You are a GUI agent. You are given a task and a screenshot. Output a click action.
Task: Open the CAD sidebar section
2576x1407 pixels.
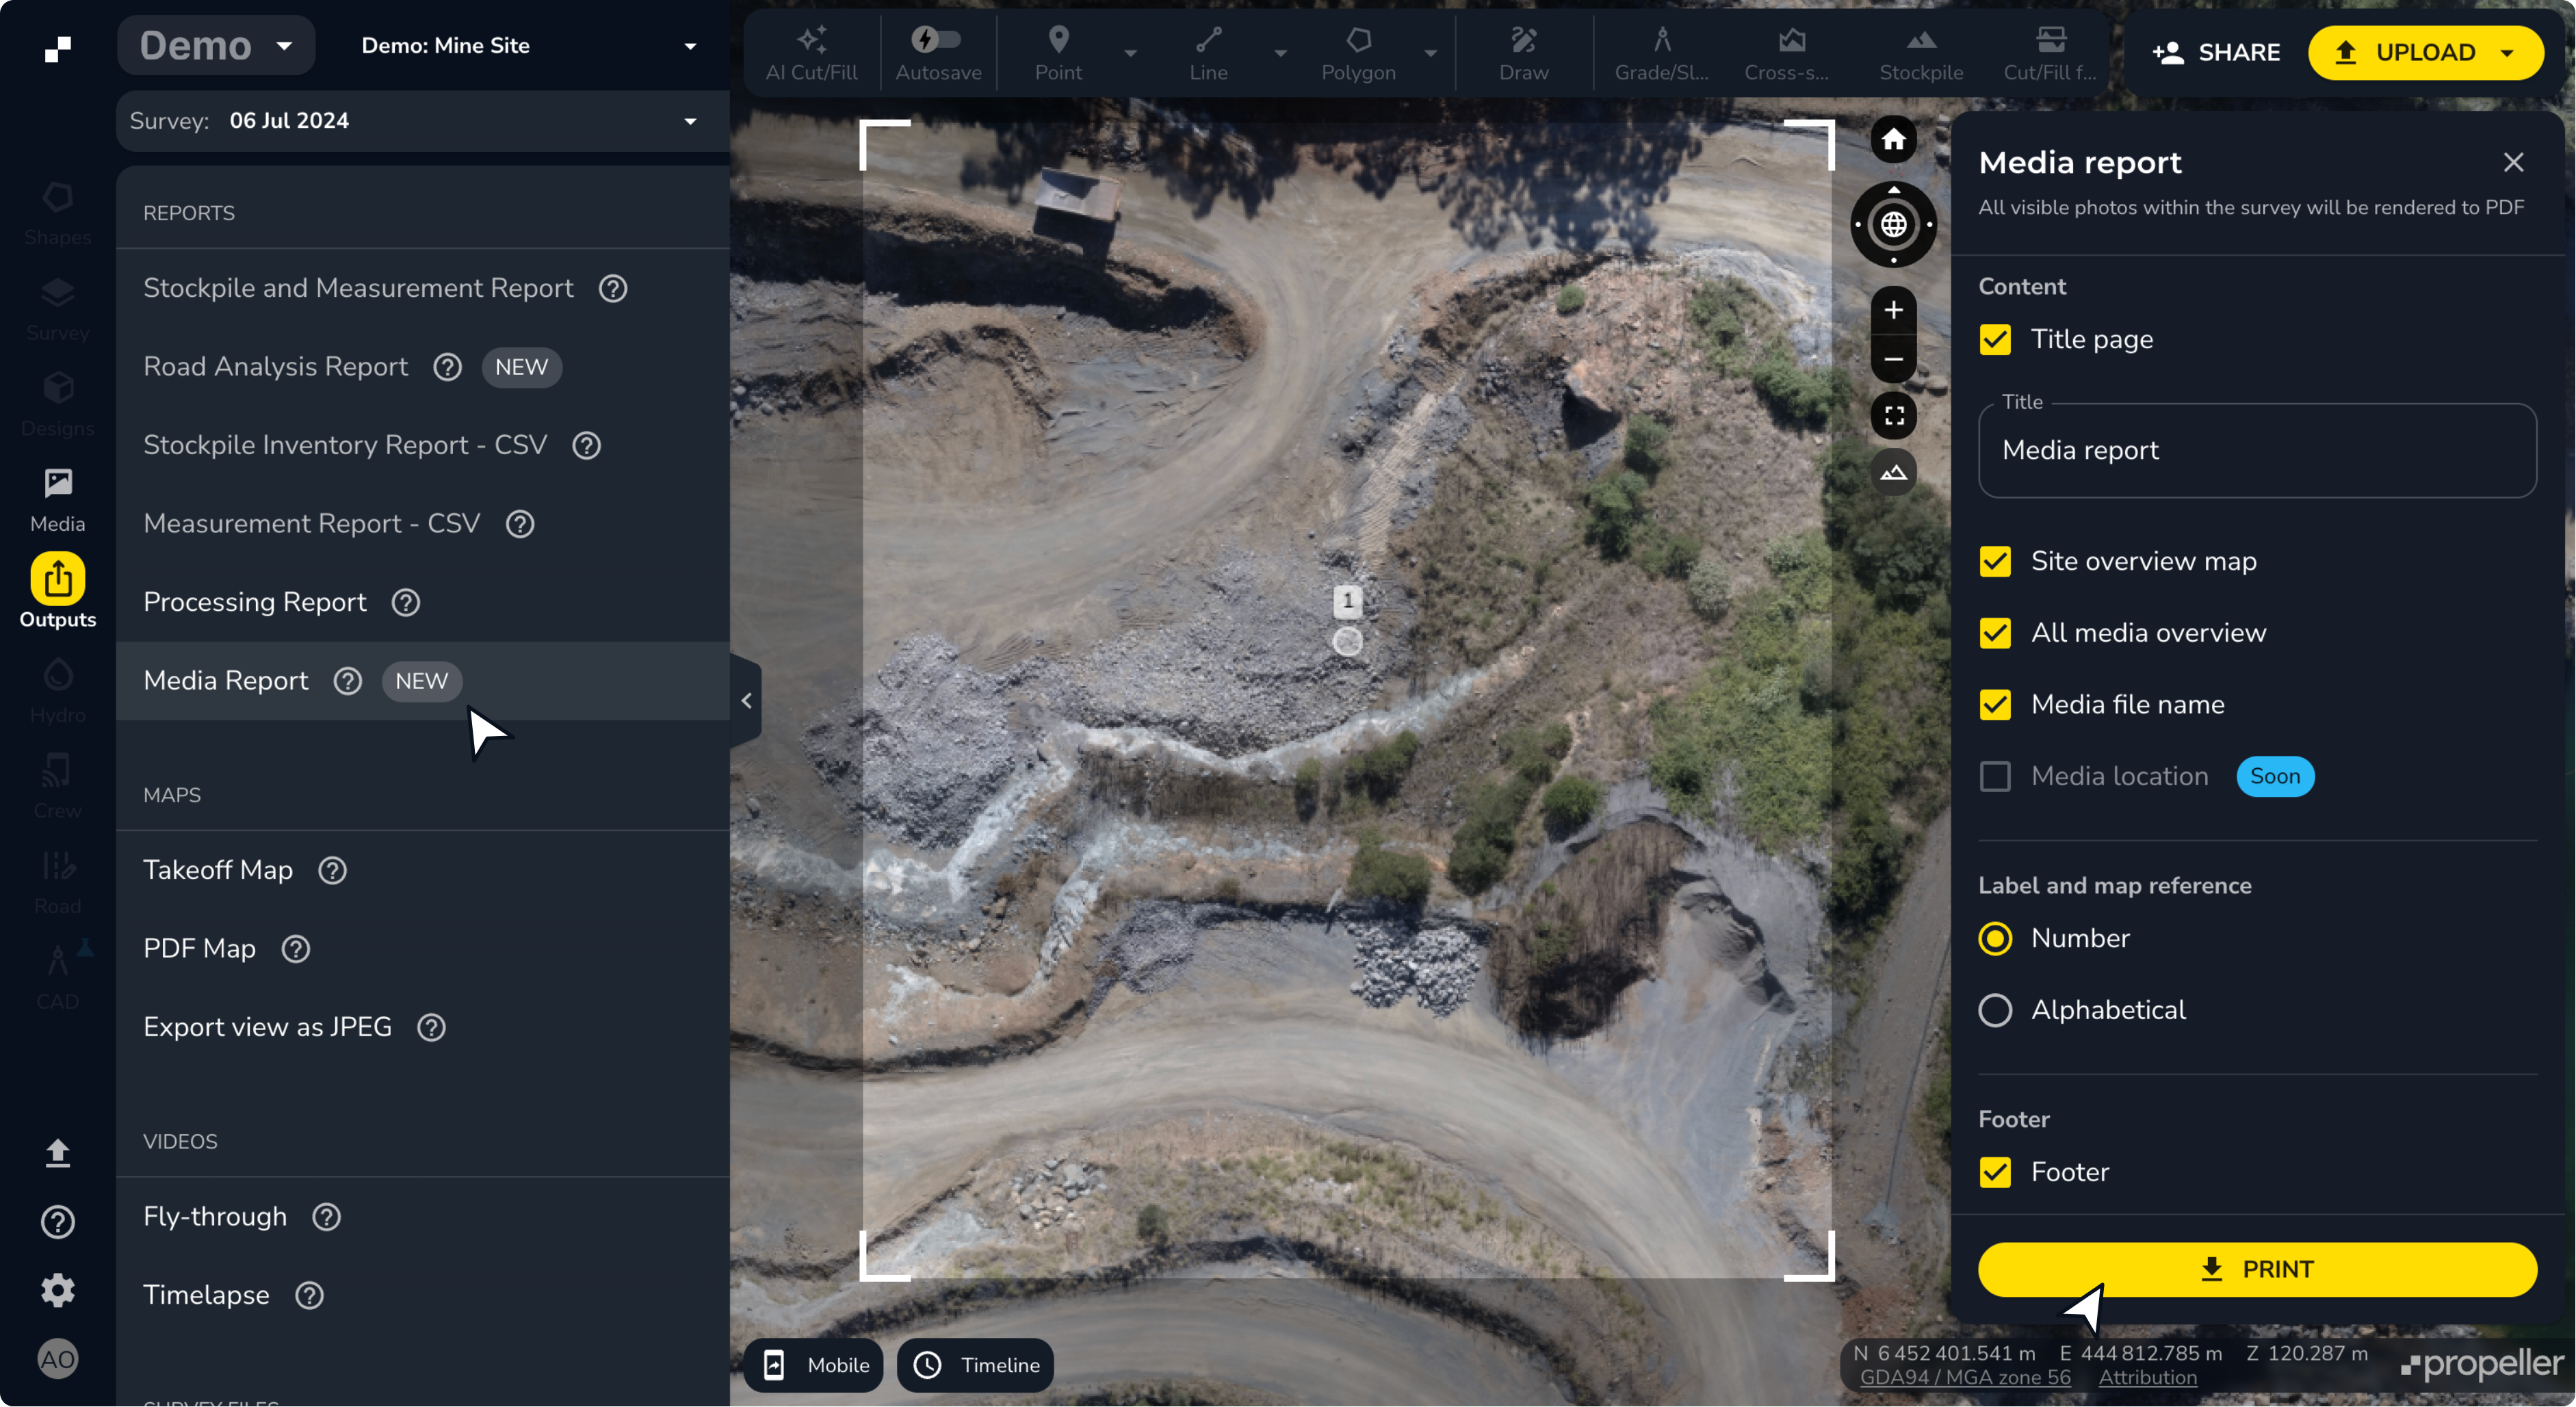58,977
